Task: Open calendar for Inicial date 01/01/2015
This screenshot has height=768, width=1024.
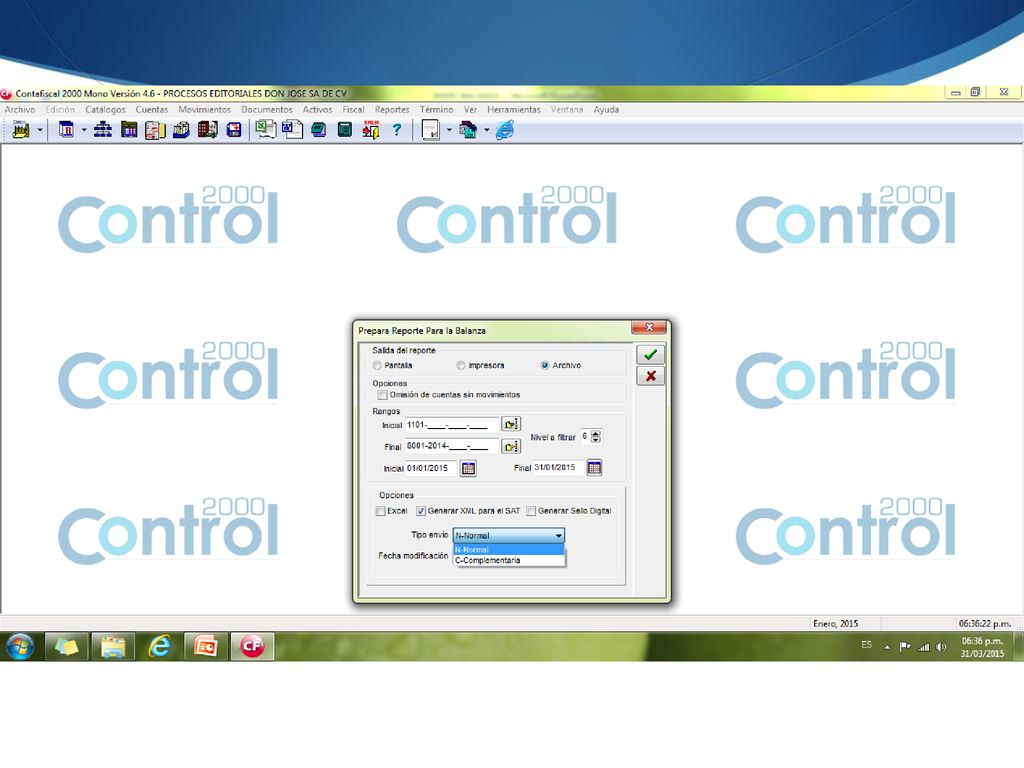Action: (468, 468)
